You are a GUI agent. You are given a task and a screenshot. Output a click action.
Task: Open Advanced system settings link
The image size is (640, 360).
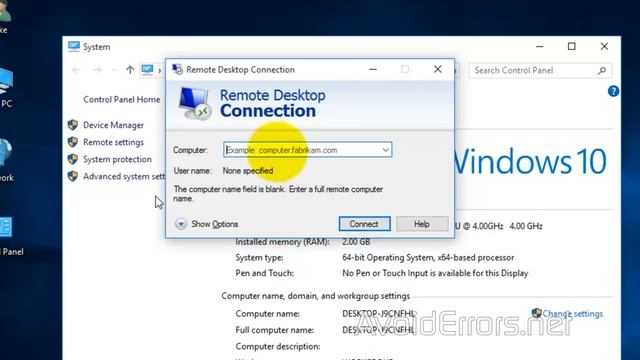point(124,176)
